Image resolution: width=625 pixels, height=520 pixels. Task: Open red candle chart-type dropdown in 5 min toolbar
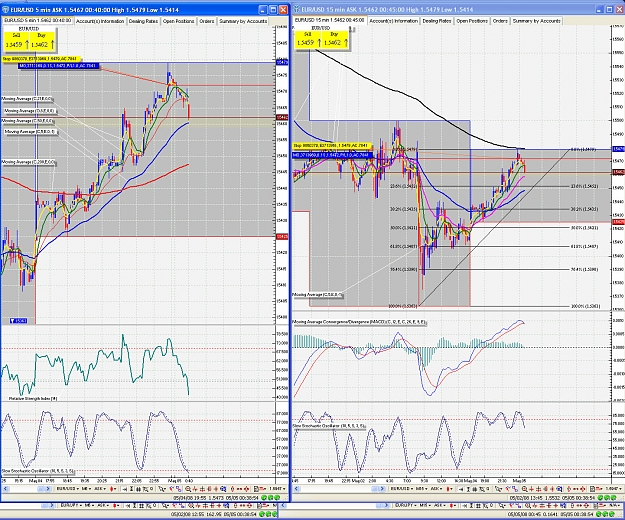tap(114, 489)
